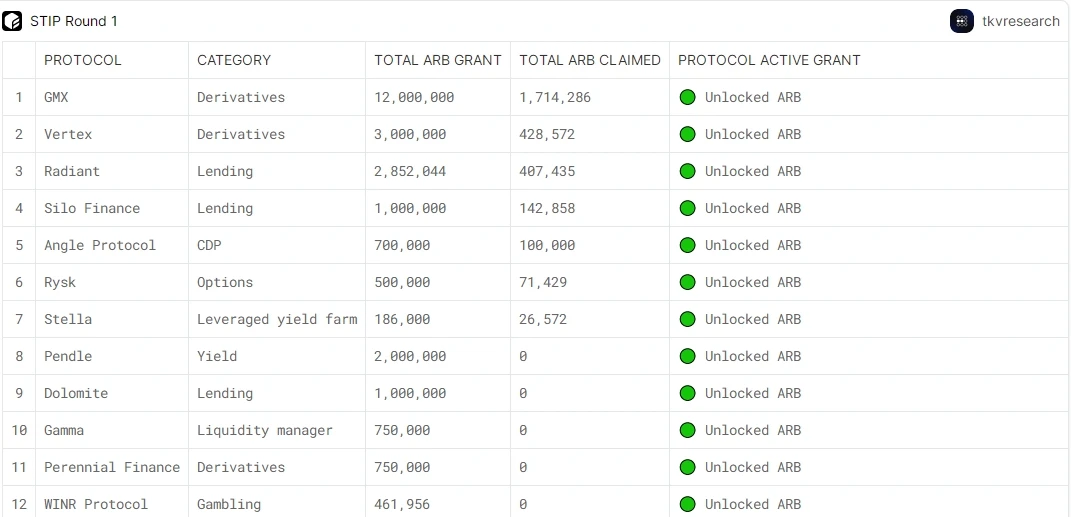Click the green status dot in Radiant row
1071x517 pixels.
[x=687, y=171]
